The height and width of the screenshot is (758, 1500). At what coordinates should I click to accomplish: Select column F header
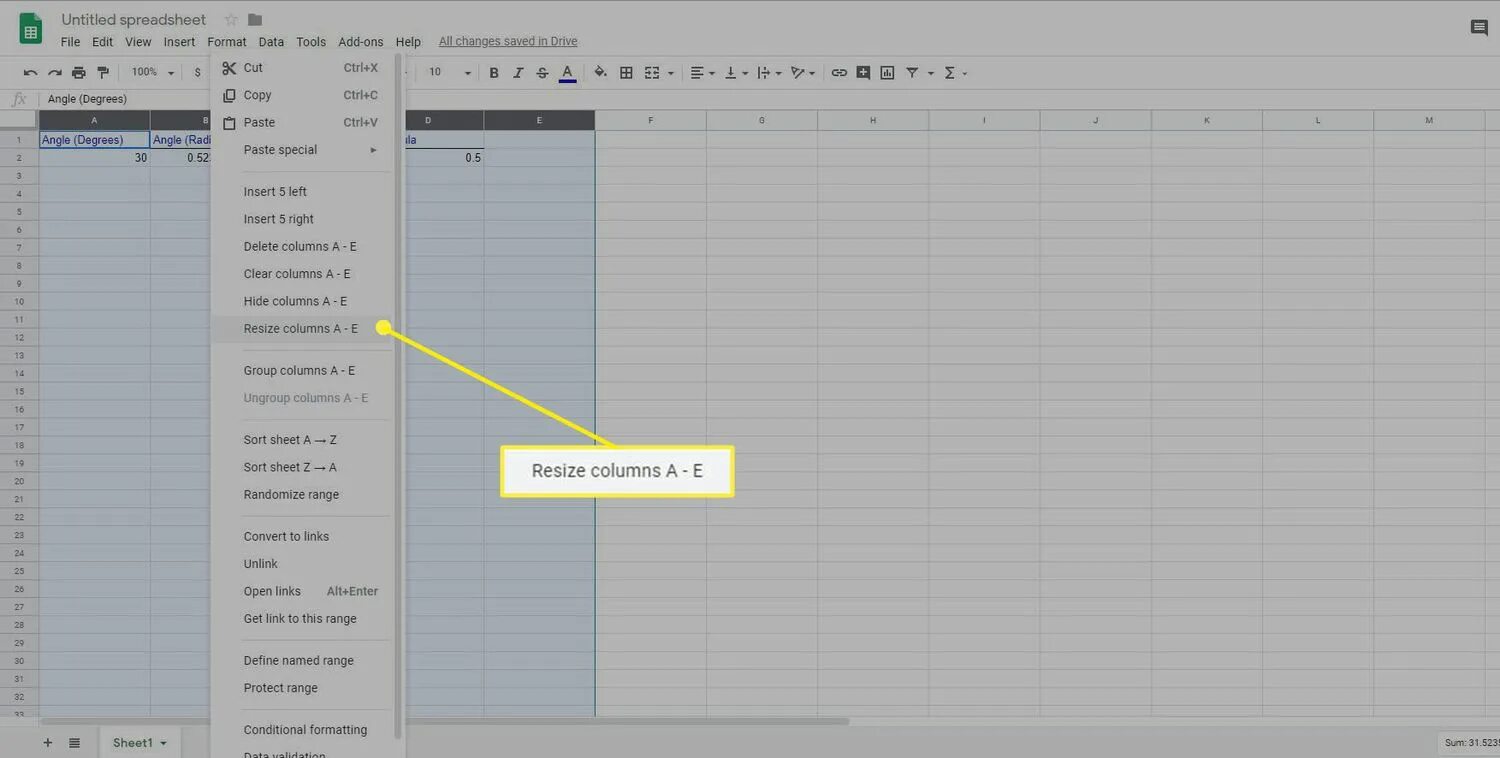(651, 121)
